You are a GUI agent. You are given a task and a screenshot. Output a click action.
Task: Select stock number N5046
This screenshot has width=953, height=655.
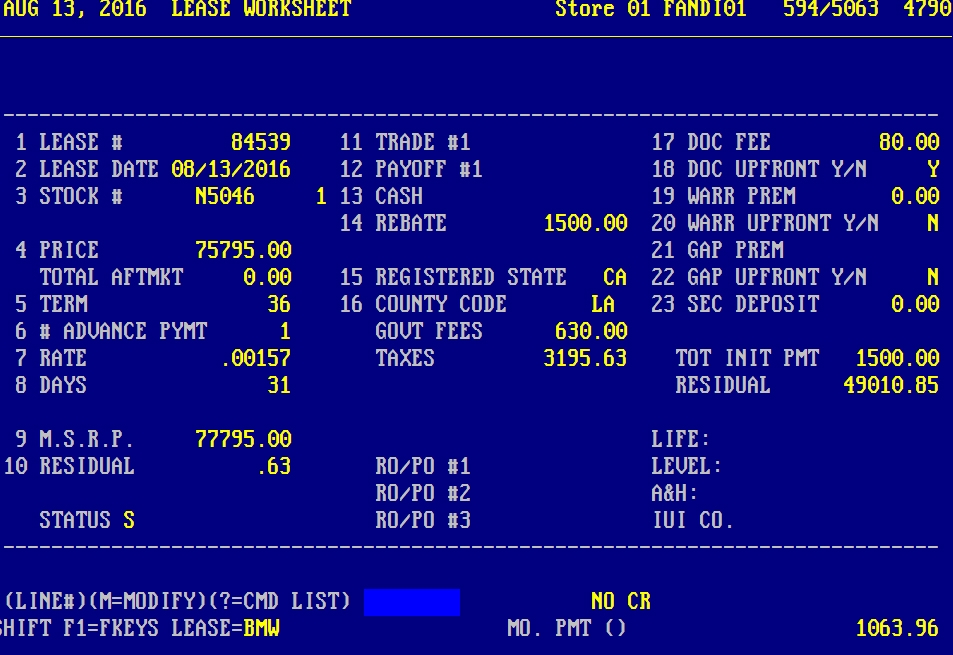coord(225,196)
